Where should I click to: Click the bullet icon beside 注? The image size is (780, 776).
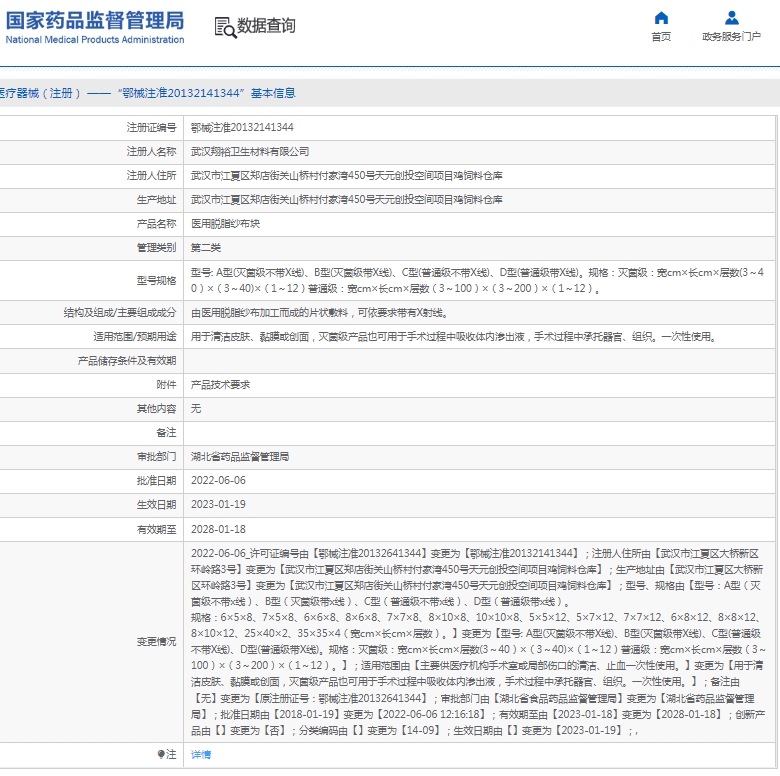[x=161, y=755]
